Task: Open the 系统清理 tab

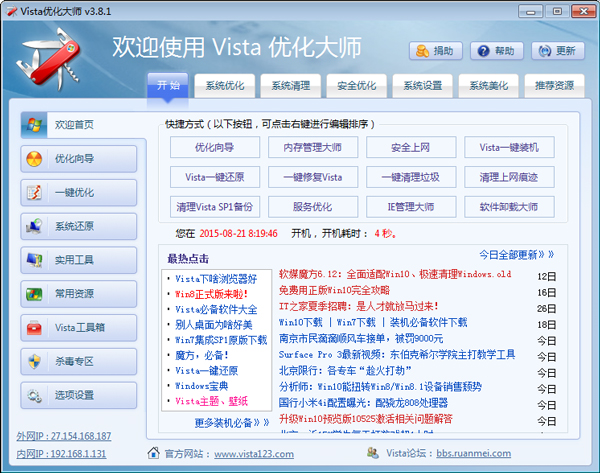Action: [290, 85]
